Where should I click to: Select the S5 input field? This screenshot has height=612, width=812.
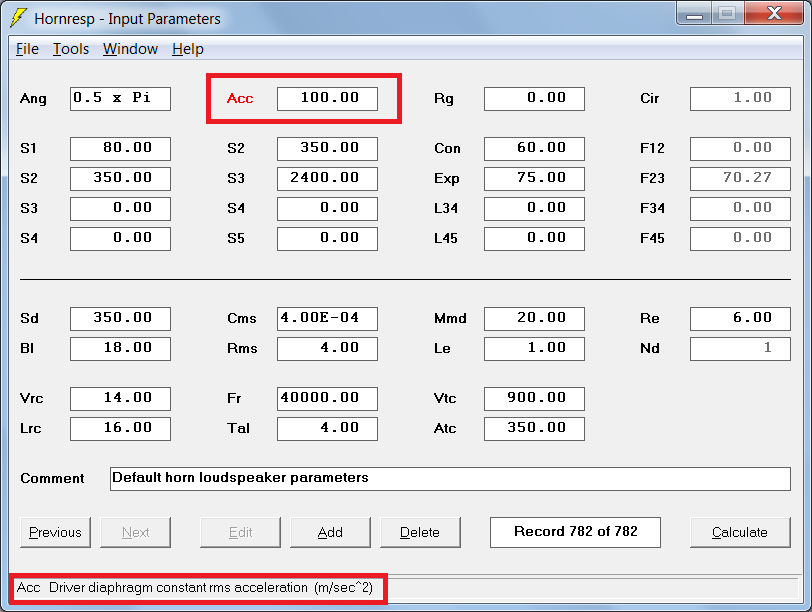[327, 239]
